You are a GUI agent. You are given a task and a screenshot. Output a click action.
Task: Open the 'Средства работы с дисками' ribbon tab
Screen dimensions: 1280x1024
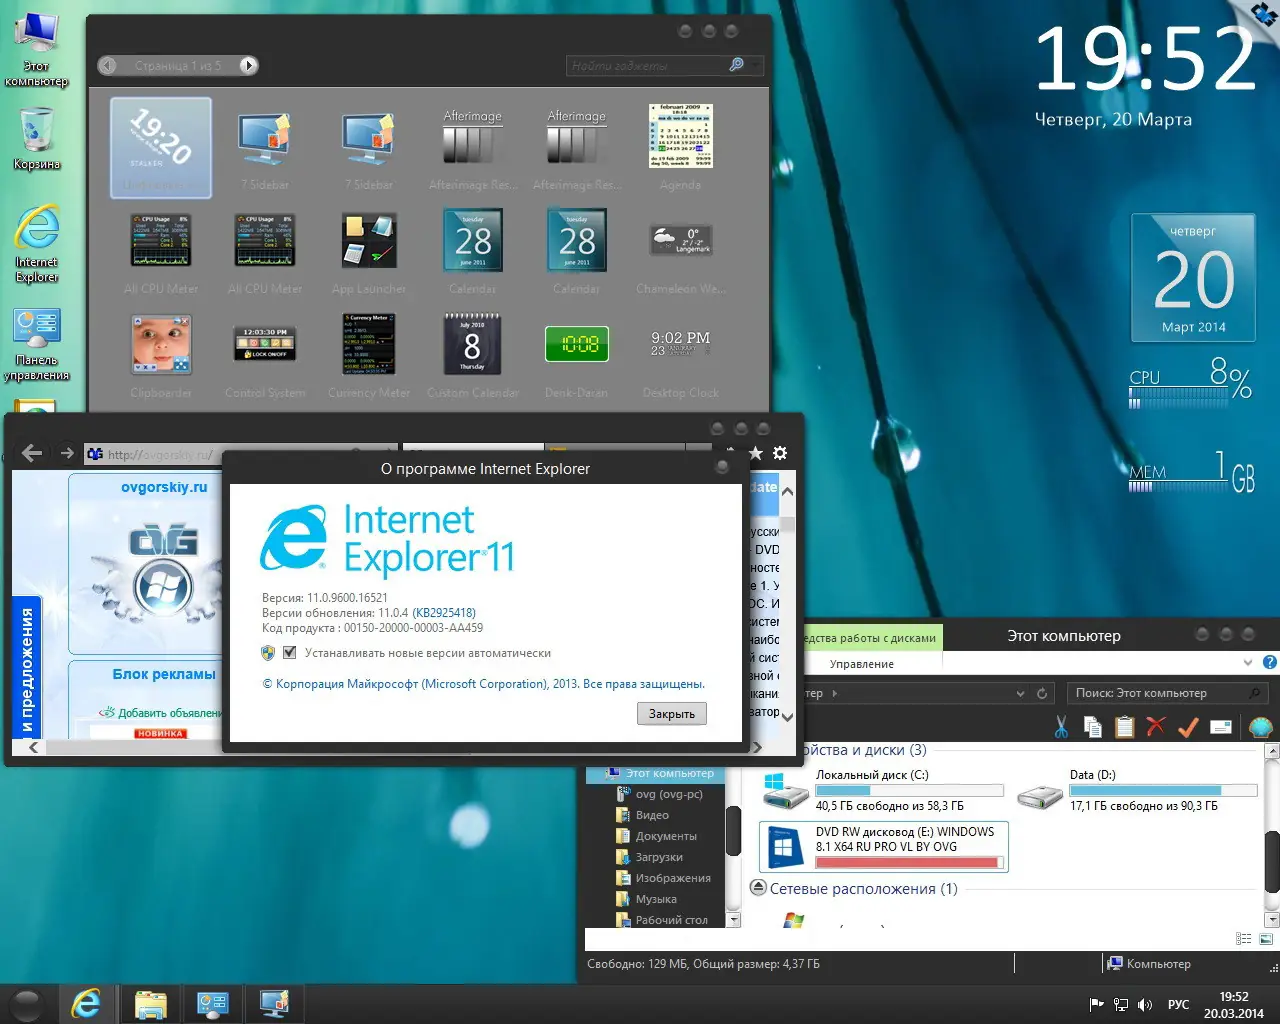pyautogui.click(x=871, y=638)
